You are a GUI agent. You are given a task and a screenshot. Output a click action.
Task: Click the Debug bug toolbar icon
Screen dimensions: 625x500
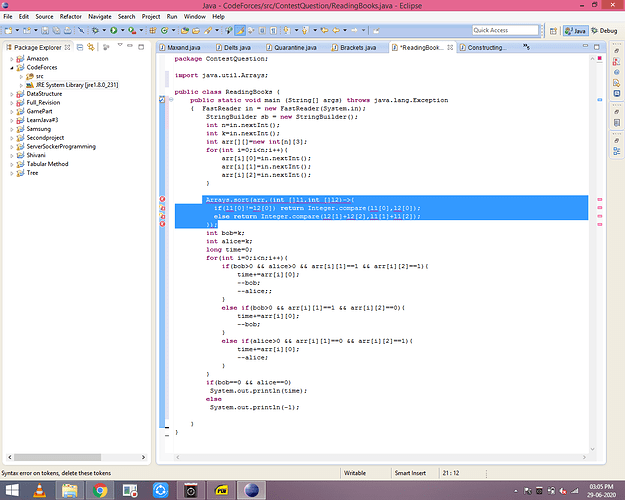tap(95, 30)
